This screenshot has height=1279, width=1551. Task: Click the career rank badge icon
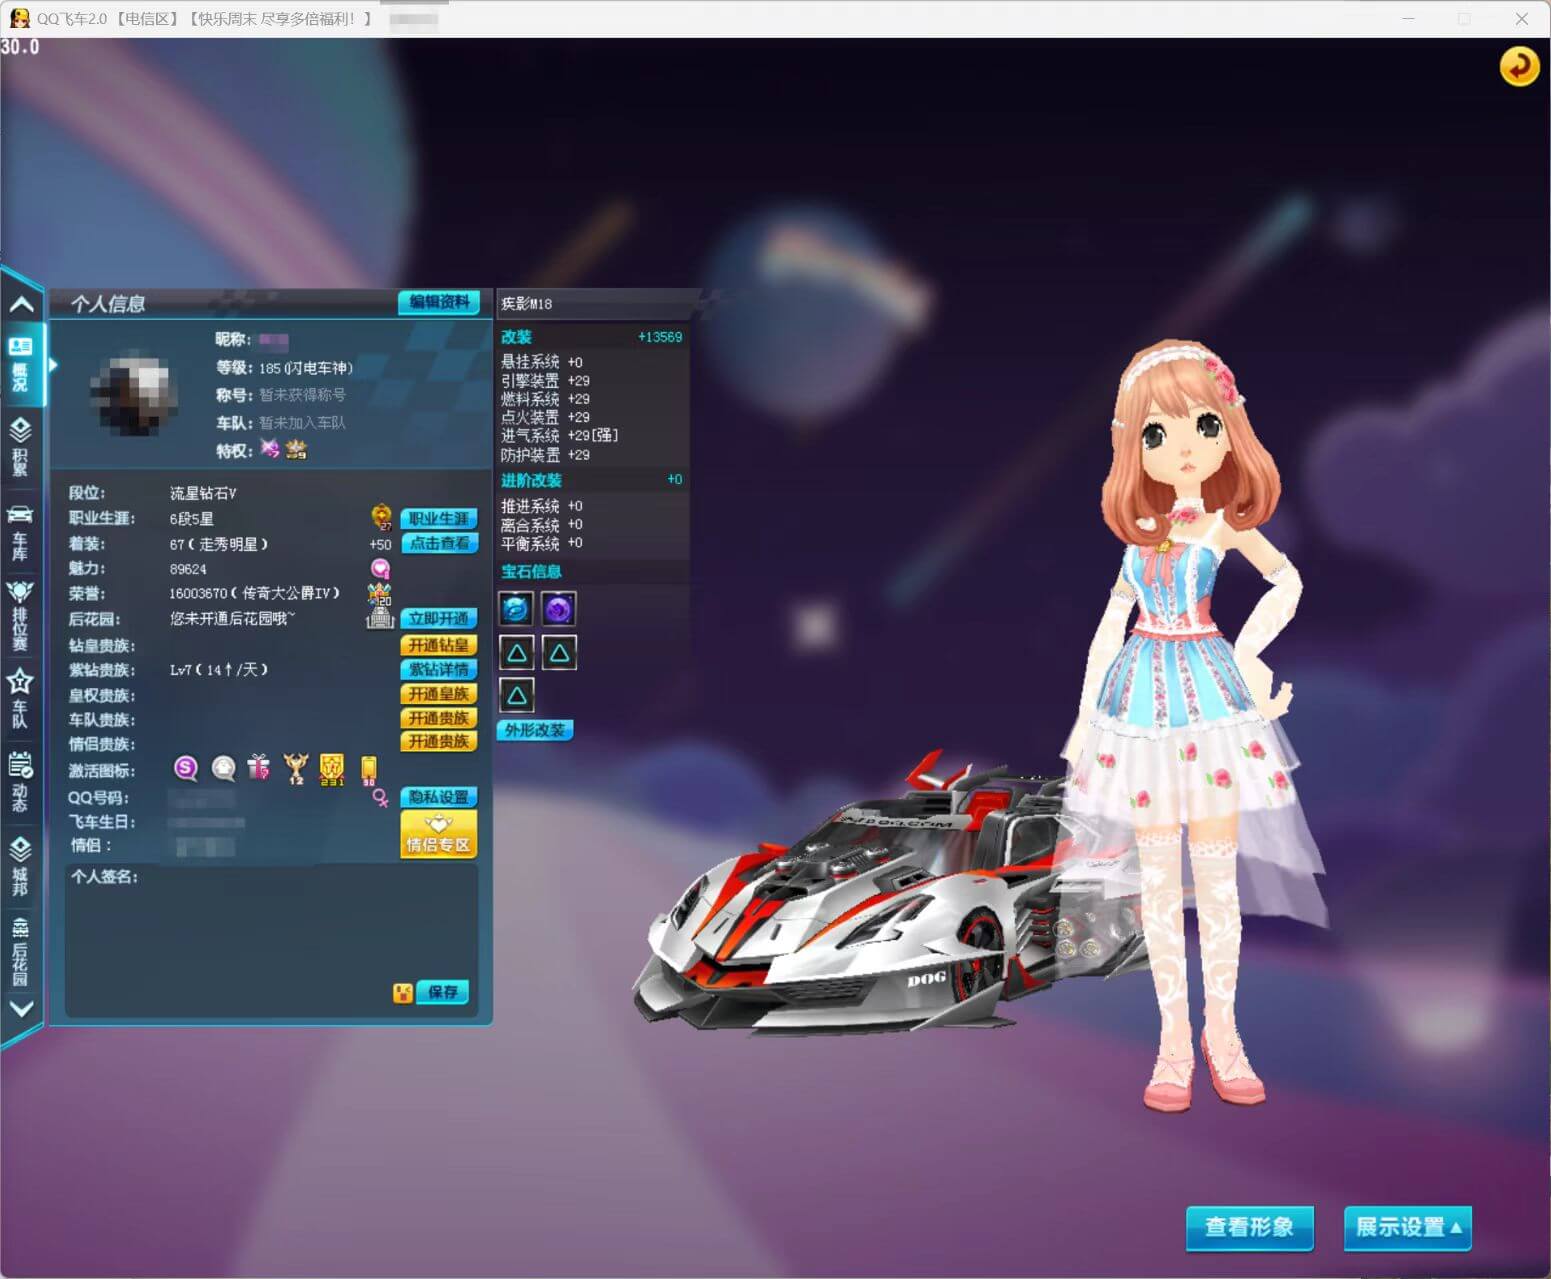[x=381, y=517]
